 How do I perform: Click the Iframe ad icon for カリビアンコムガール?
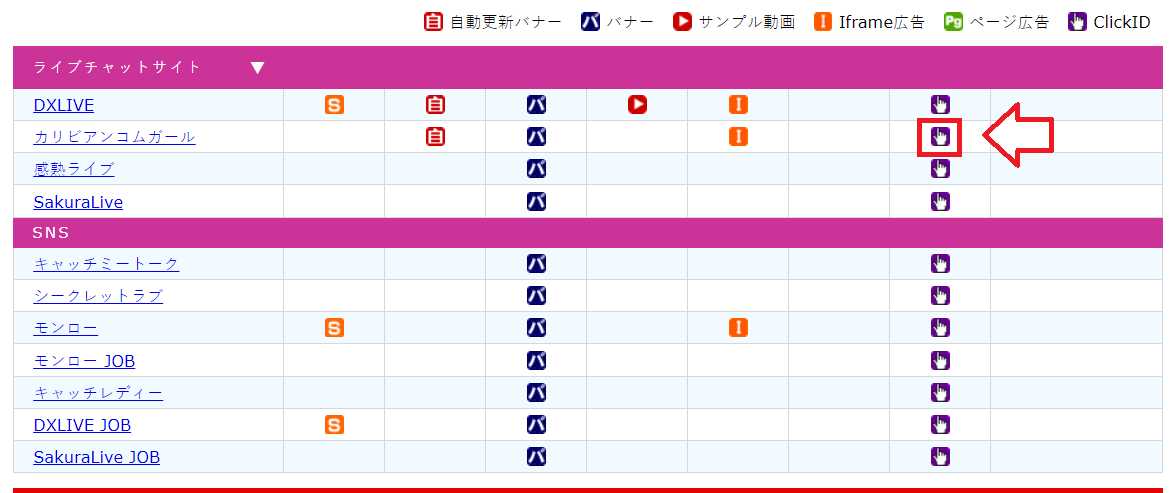738,137
